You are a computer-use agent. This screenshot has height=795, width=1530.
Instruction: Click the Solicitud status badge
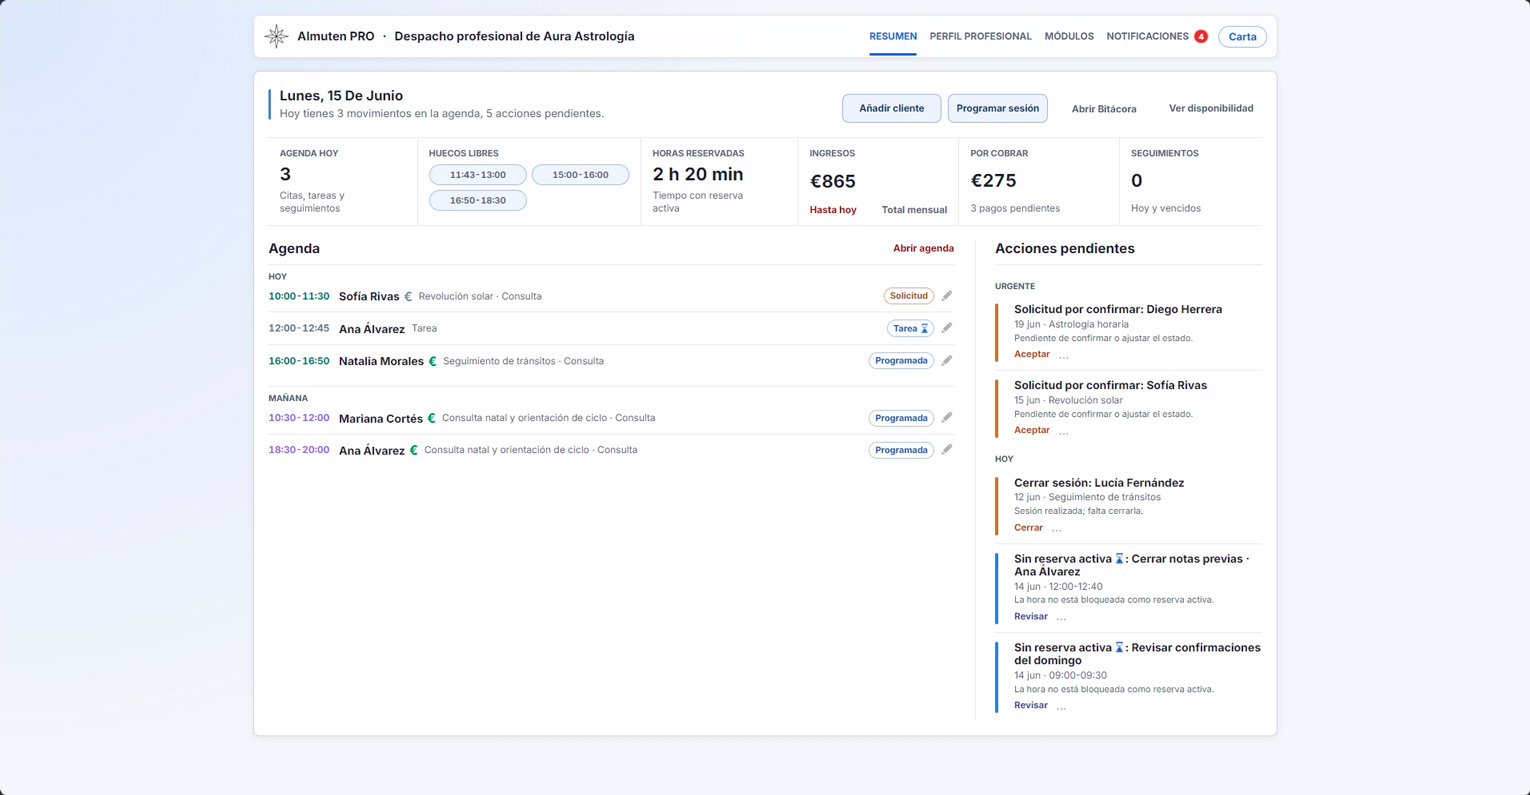click(909, 296)
